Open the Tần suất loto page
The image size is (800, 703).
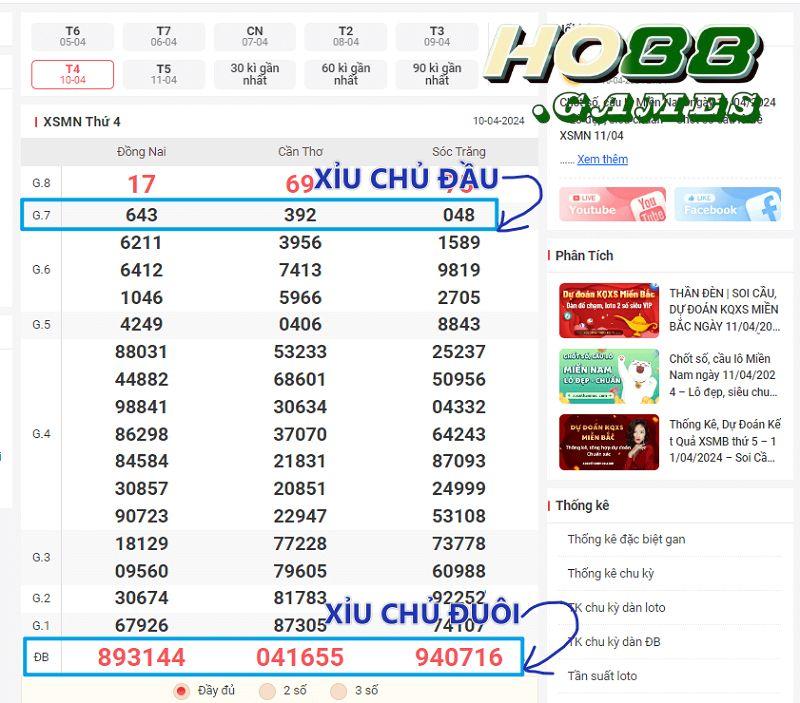[601, 677]
